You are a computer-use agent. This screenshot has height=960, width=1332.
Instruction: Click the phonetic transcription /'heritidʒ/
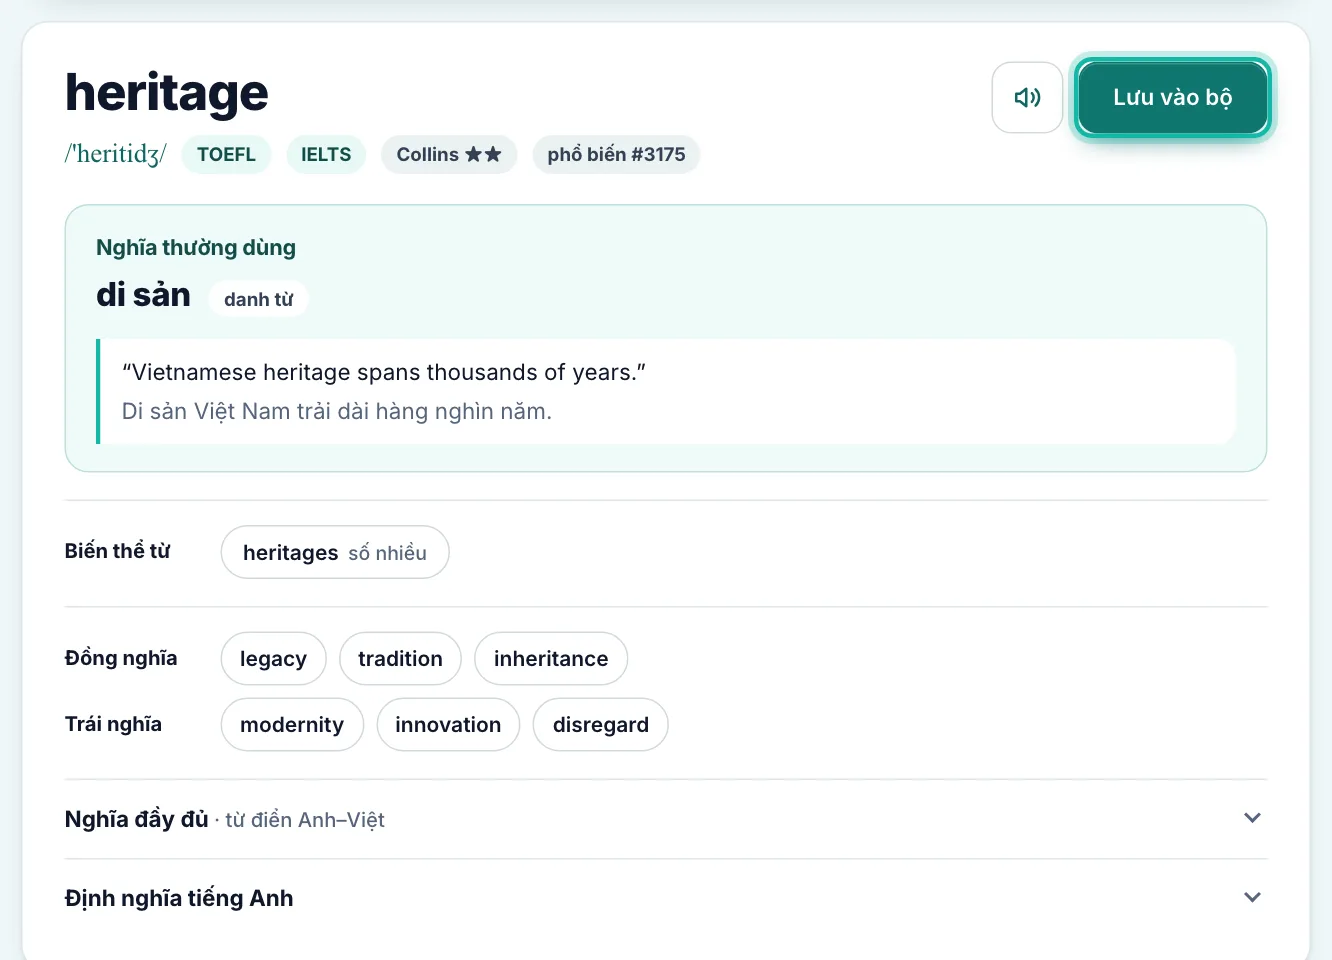(116, 154)
